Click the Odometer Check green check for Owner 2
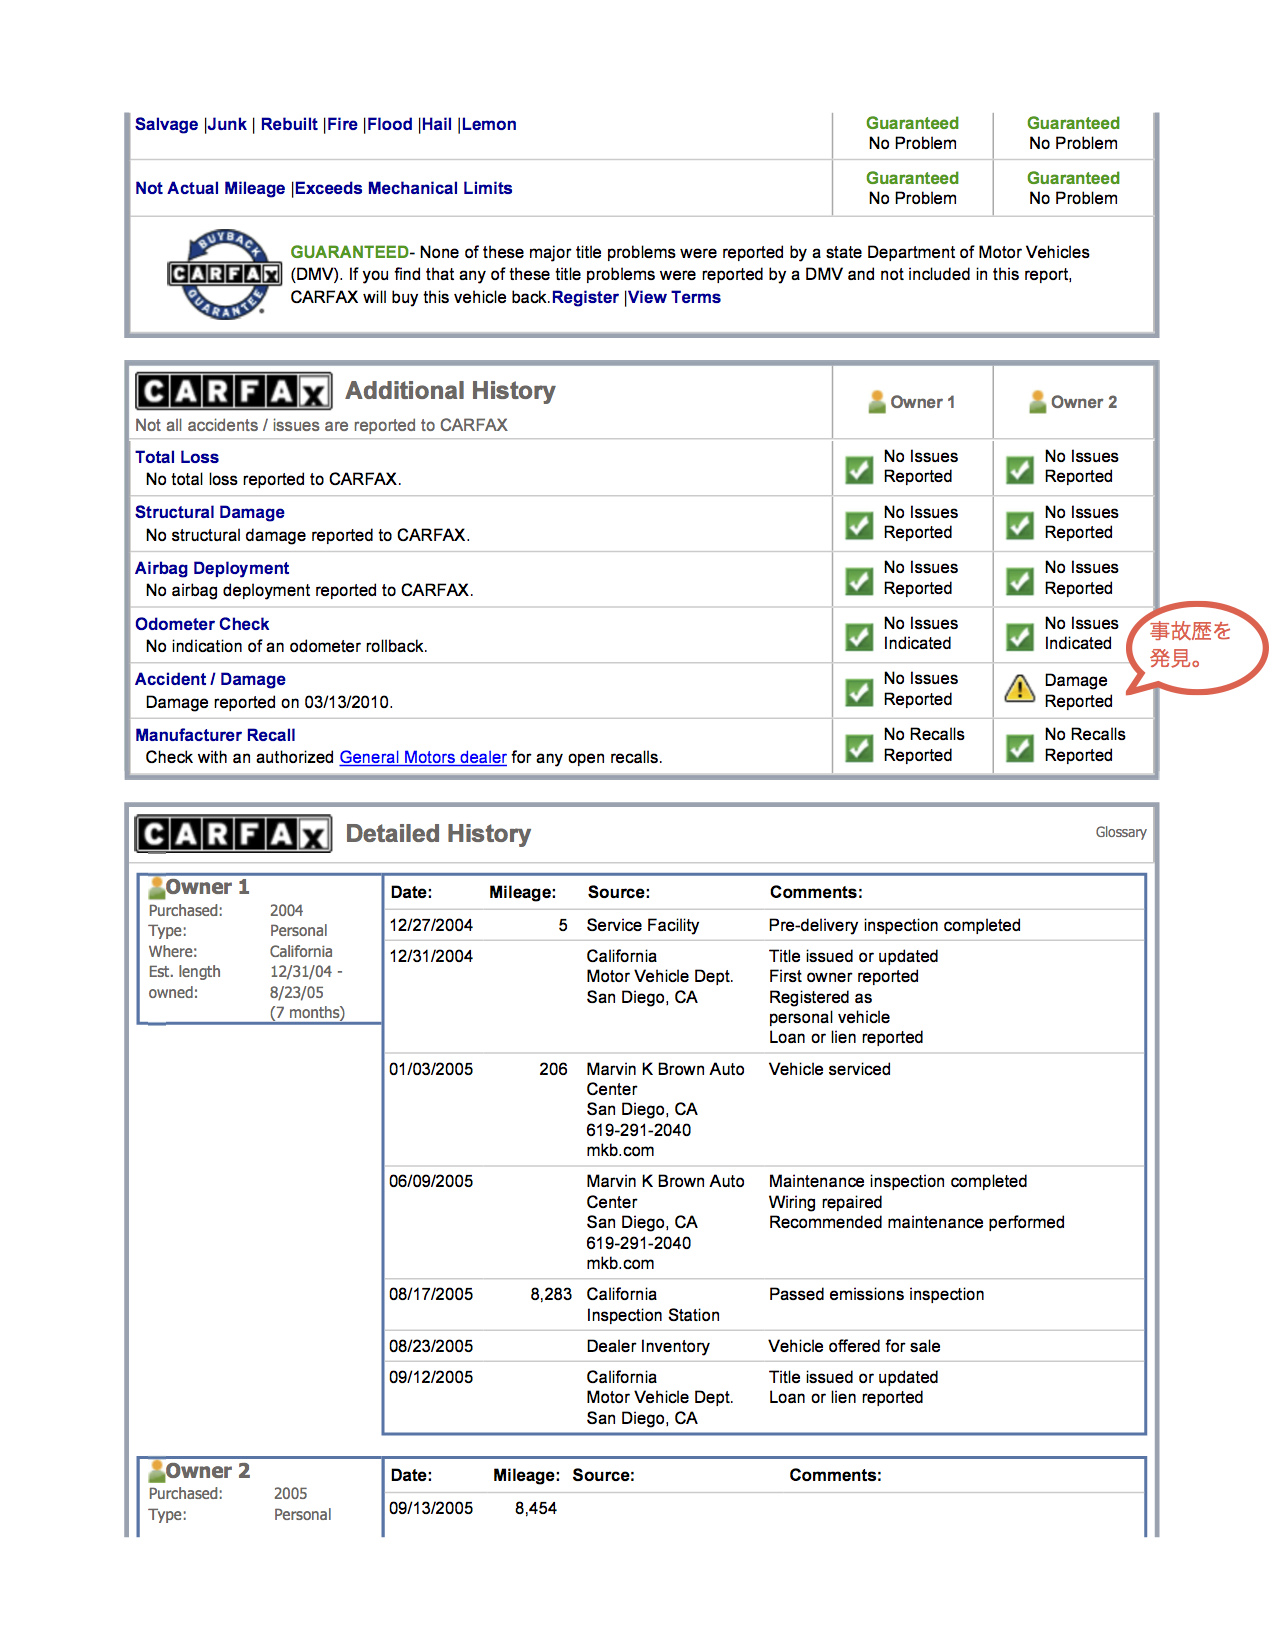The width and height of the screenshot is (1275, 1650). pos(1020,636)
